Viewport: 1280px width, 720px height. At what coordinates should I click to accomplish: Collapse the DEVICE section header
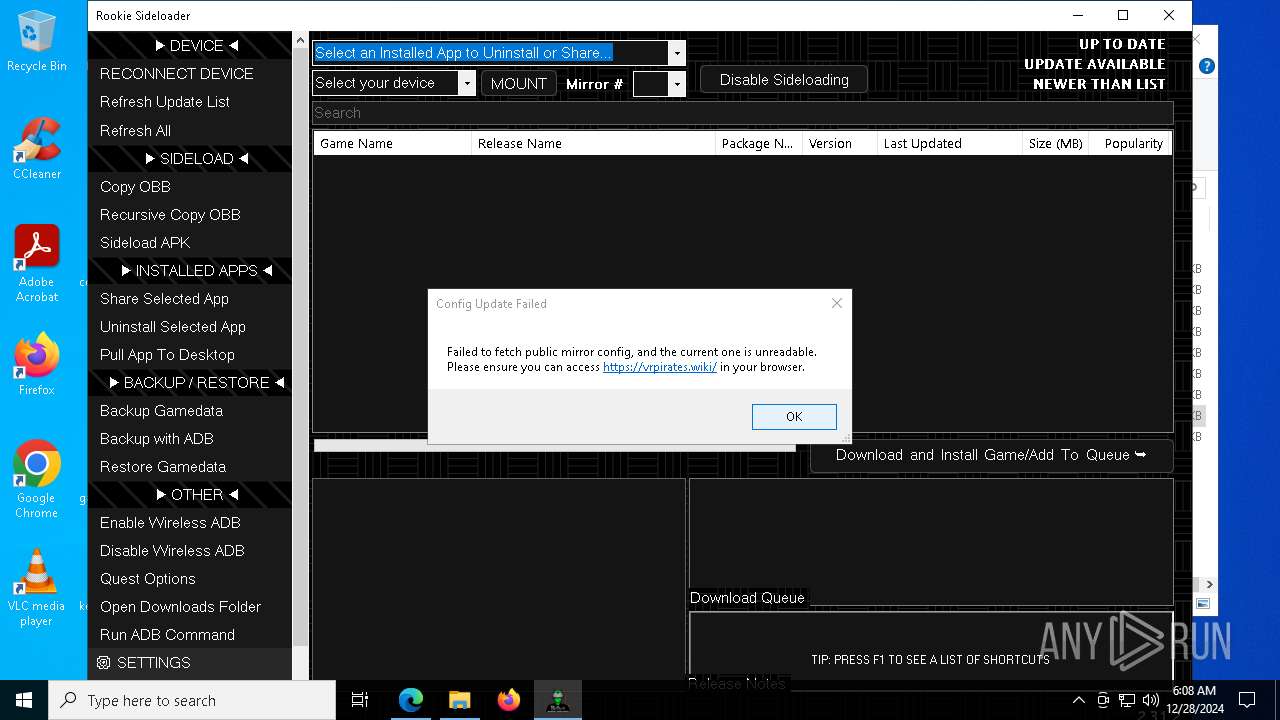190,46
